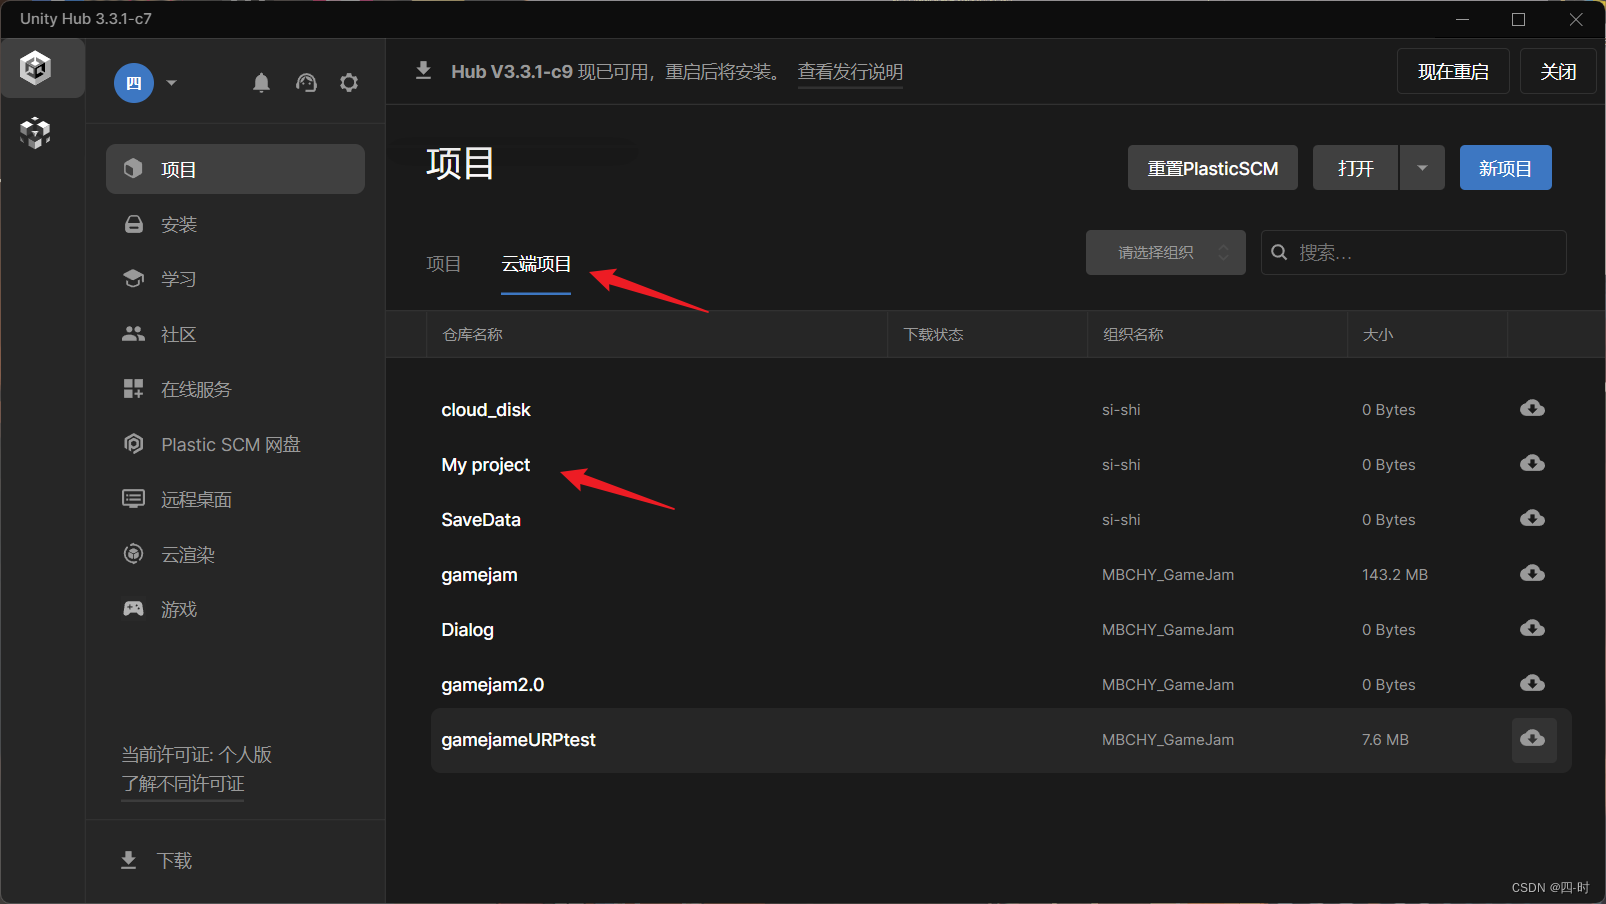Select the cloud_disk repository row
Screen dimensions: 1606x904
[1001, 410]
